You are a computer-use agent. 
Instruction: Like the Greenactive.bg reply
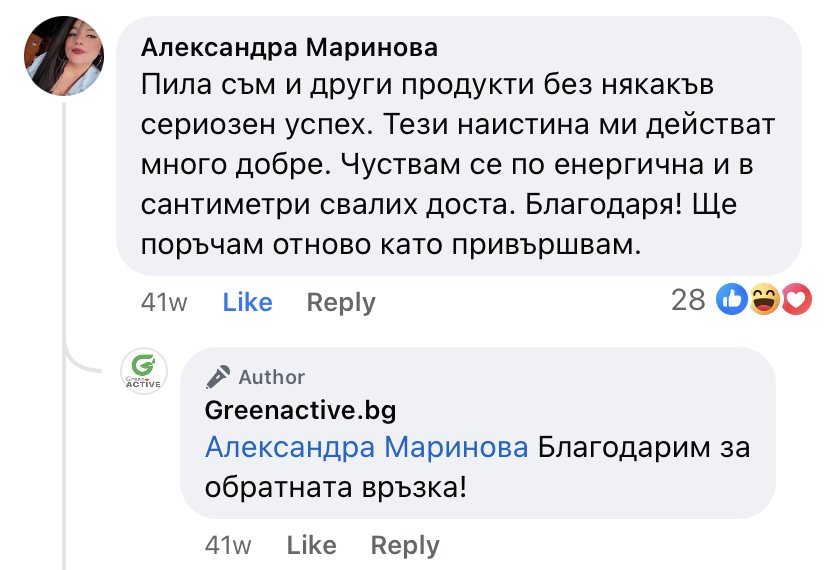[x=312, y=545]
